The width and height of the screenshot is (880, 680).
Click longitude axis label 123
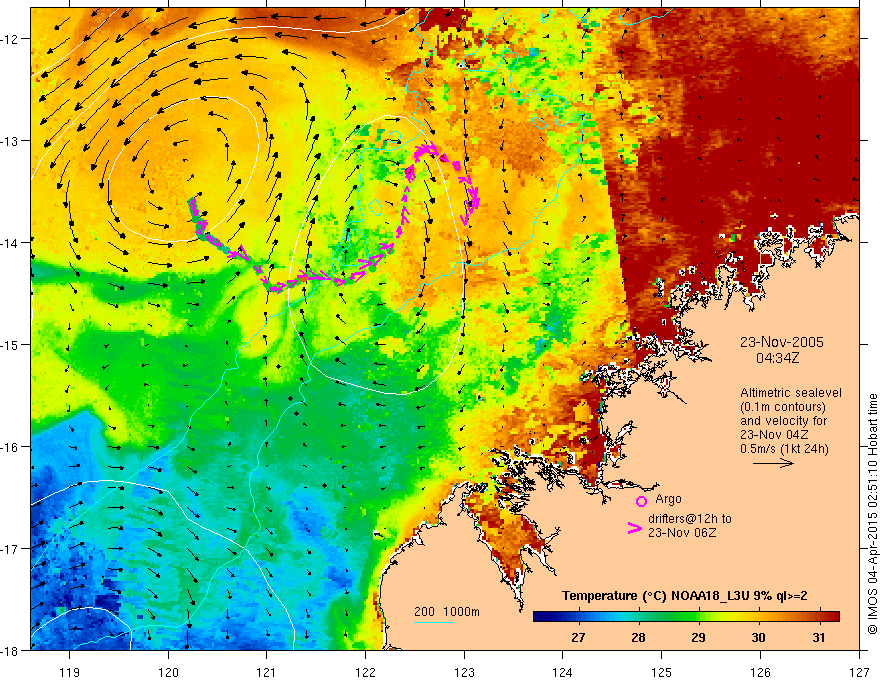[x=464, y=672]
